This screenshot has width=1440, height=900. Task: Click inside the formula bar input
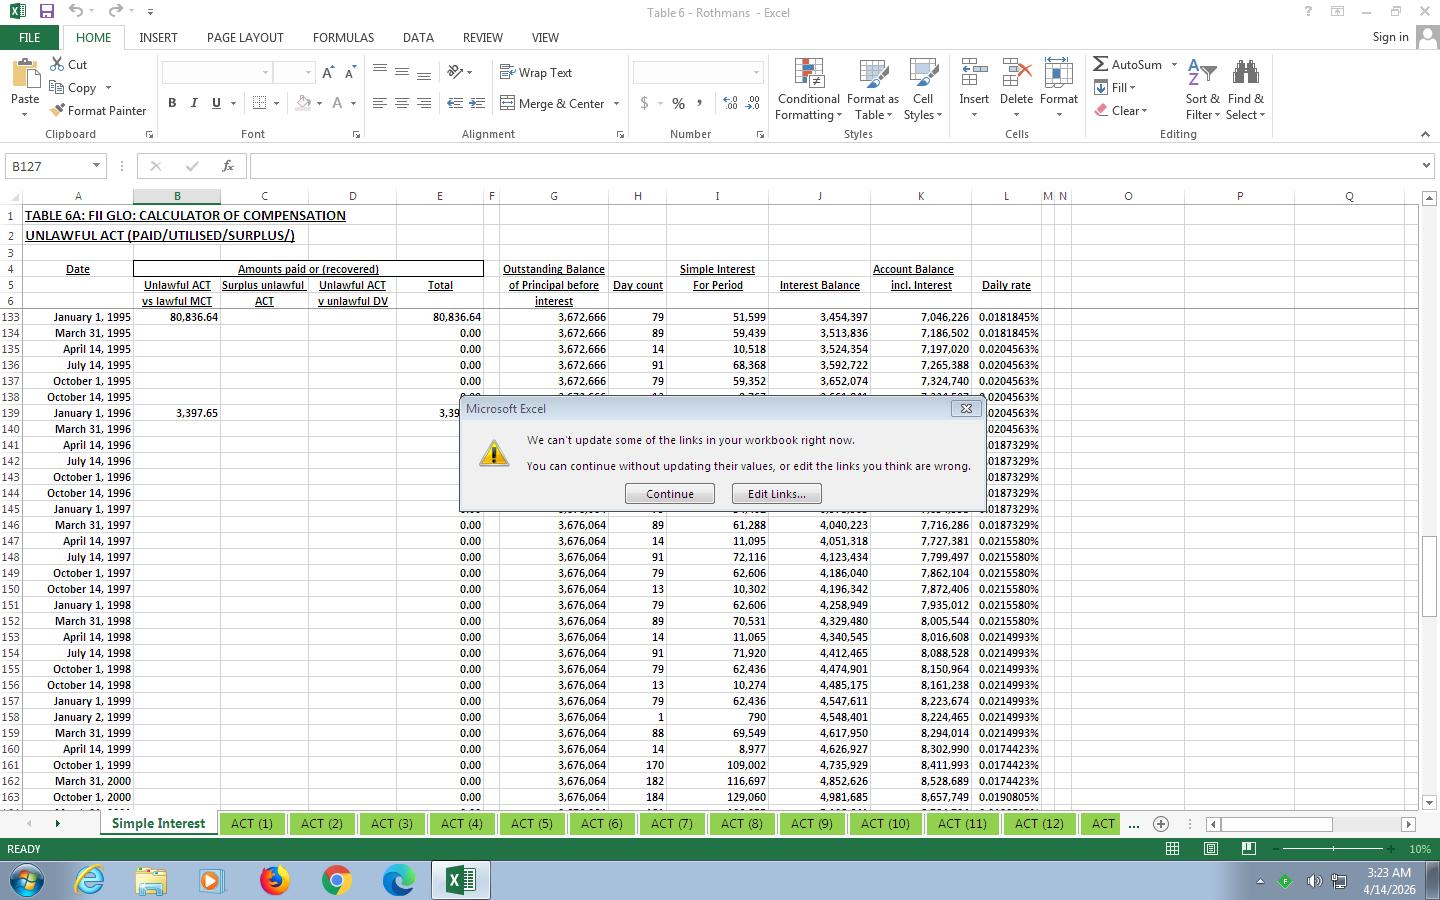(x=800, y=166)
